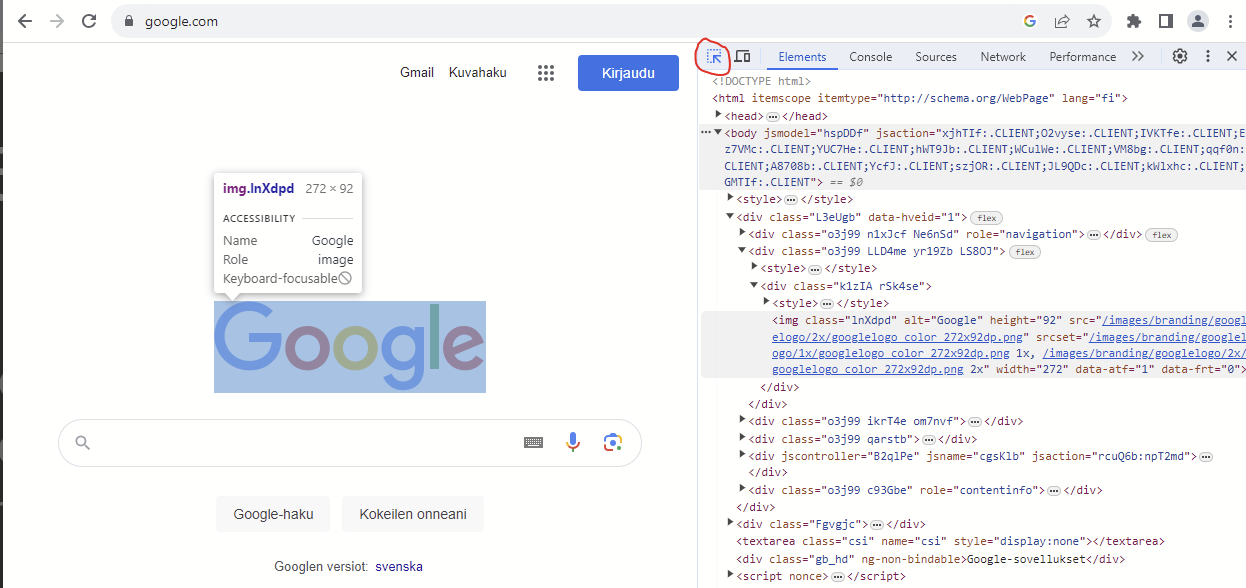This screenshot has width=1246, height=588.
Task: Switch to the Sources tab
Action: [x=936, y=57]
